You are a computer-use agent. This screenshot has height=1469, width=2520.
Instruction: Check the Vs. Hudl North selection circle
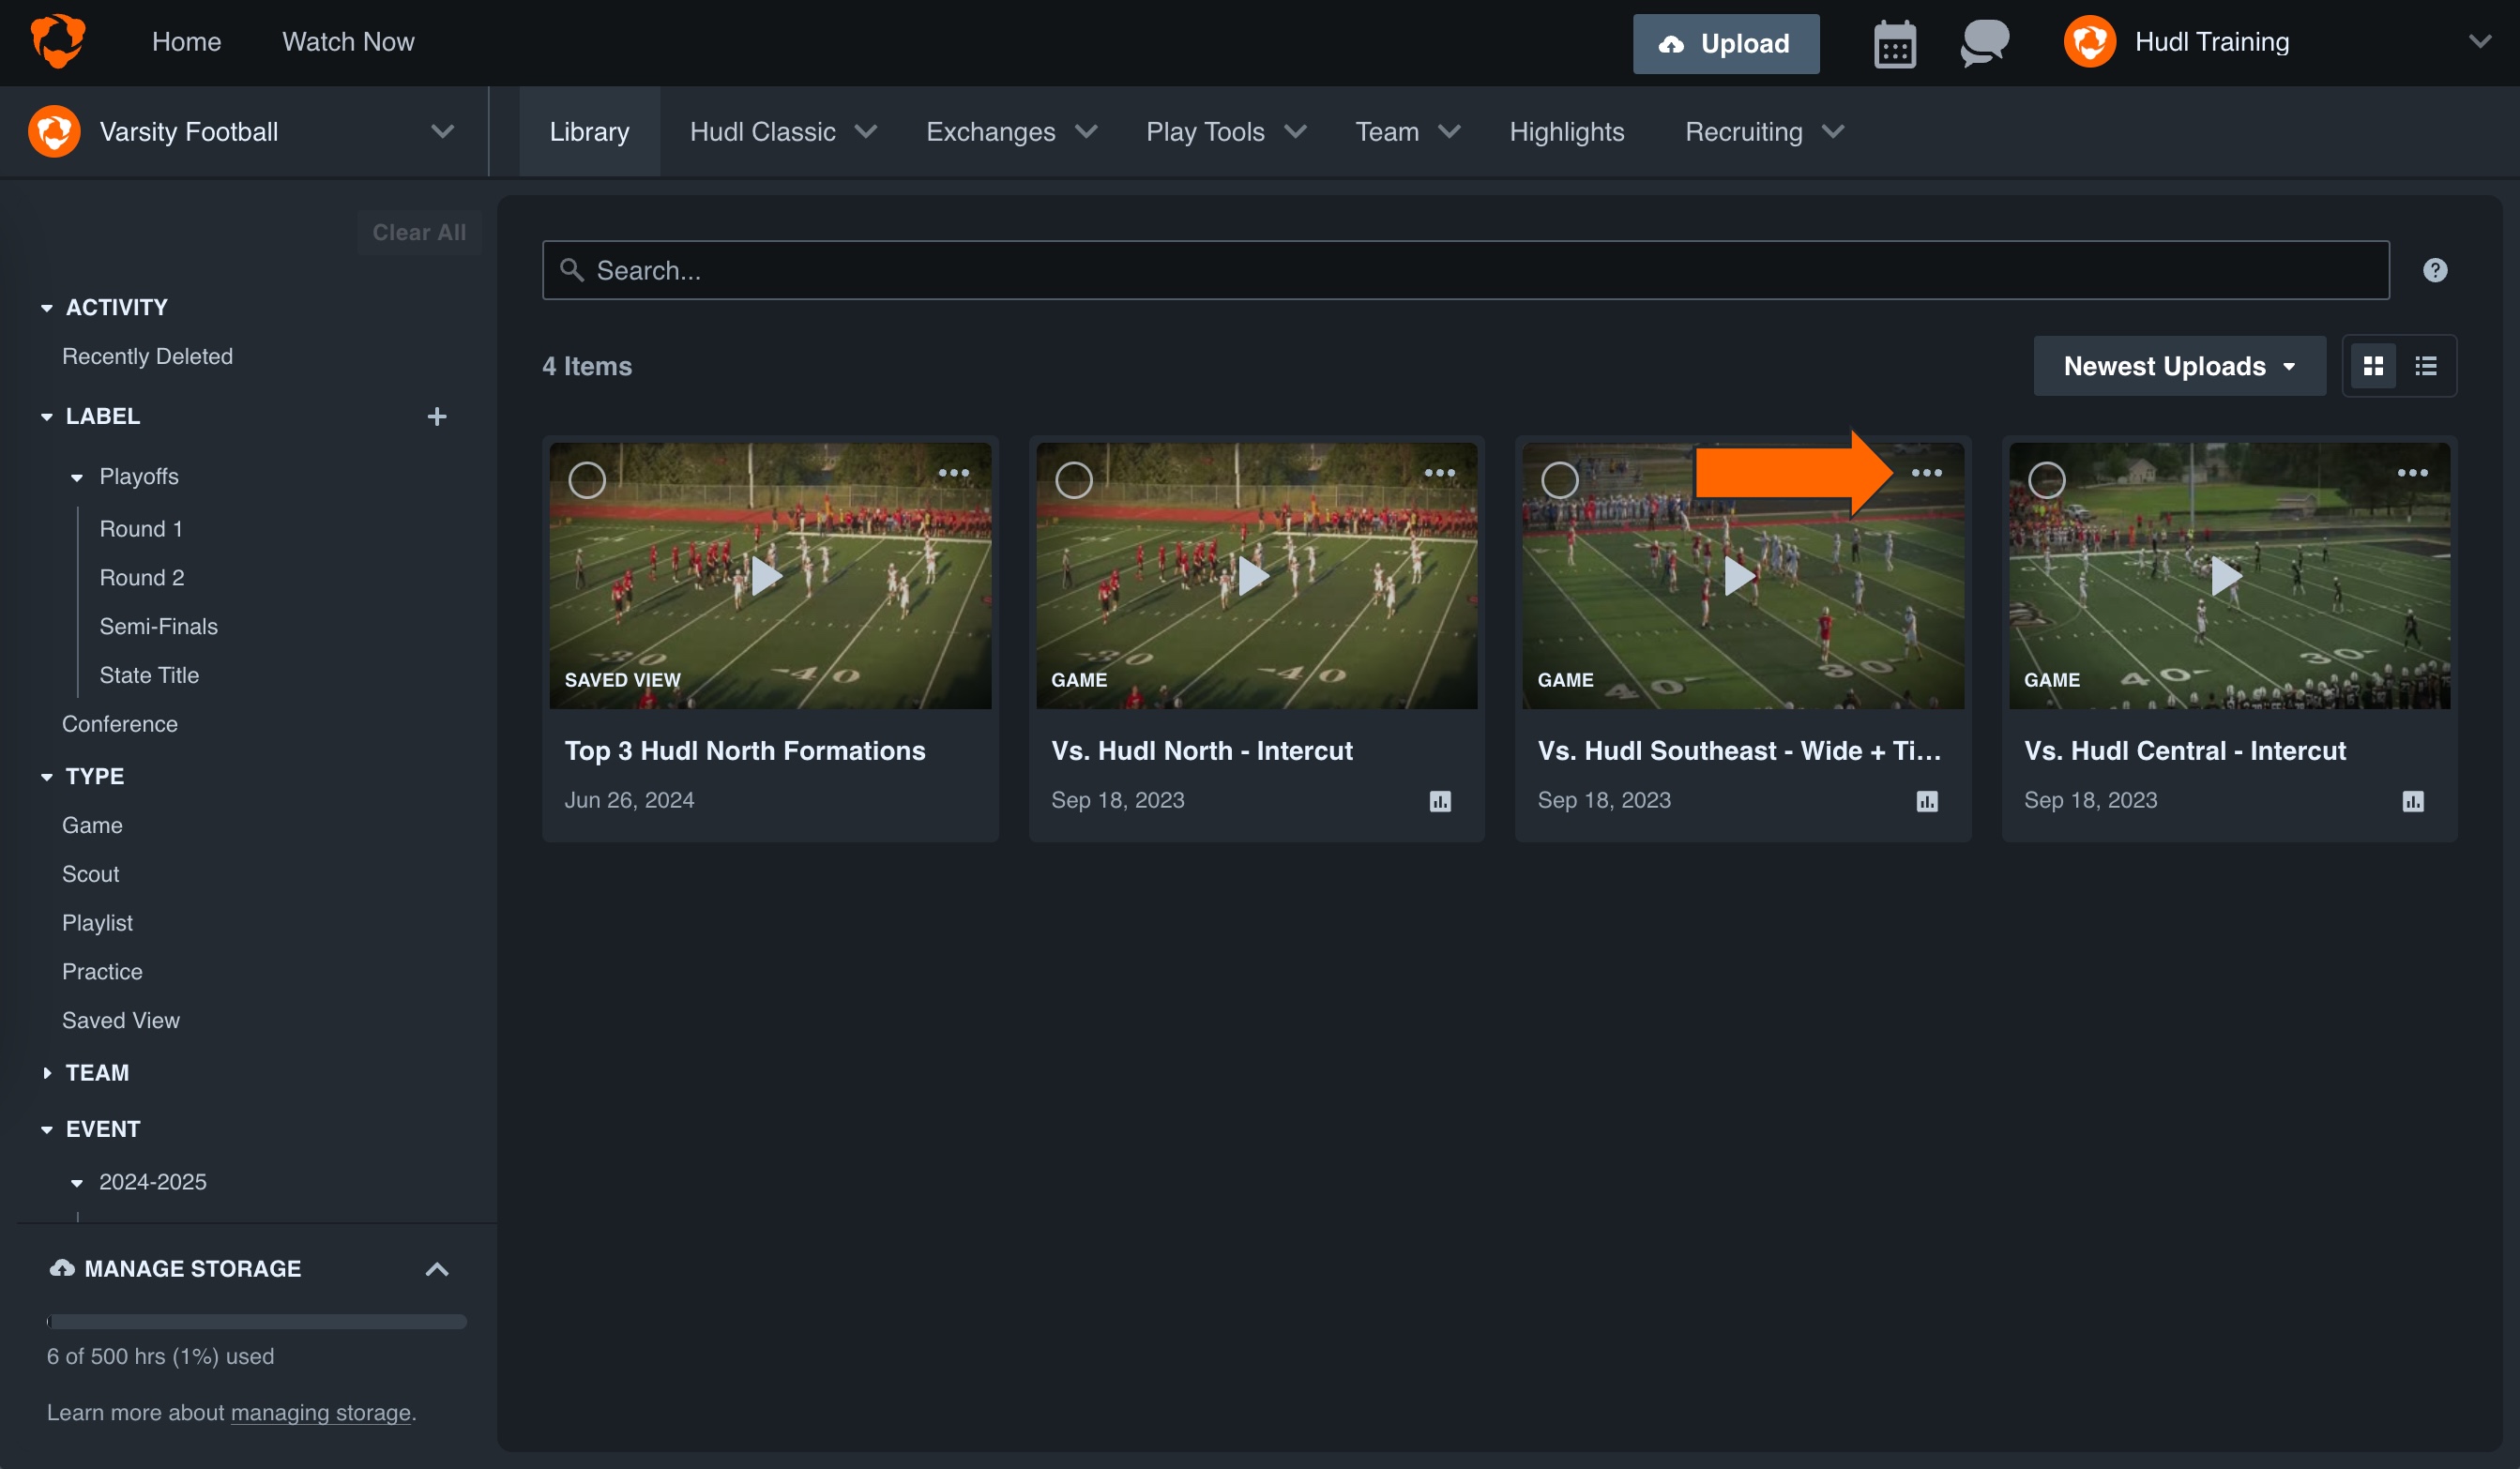point(1073,480)
